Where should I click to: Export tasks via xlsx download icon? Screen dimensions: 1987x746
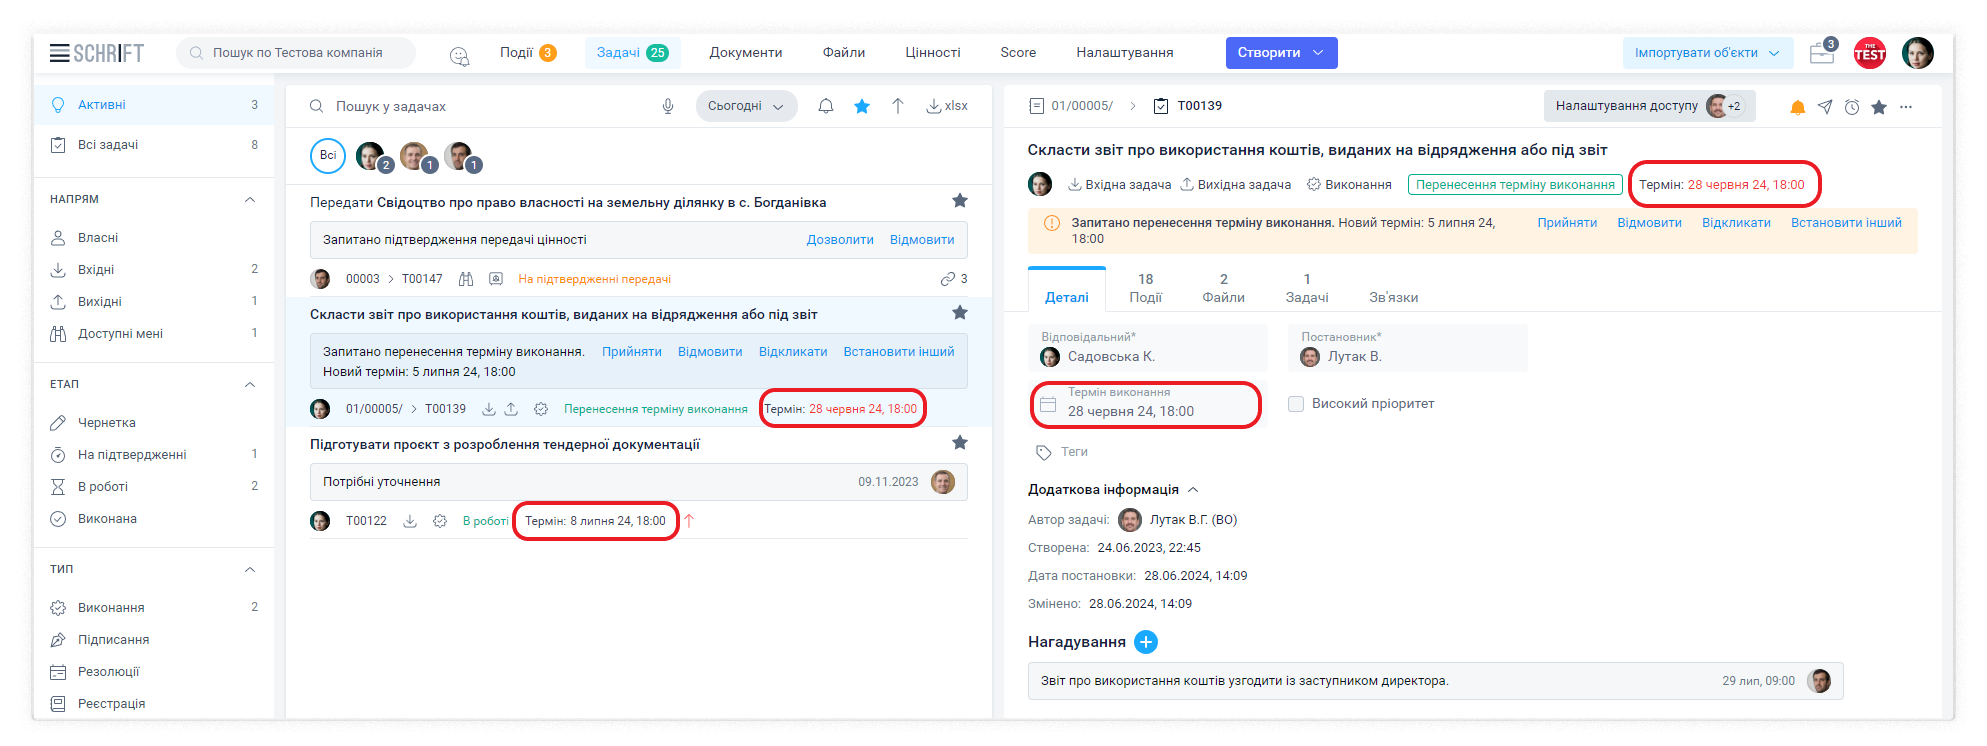coord(946,106)
